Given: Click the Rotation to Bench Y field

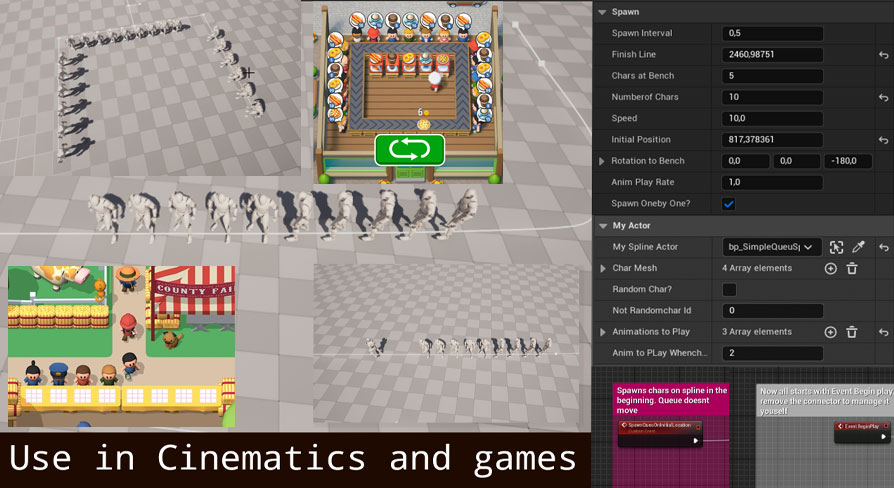Looking at the screenshot, I should point(797,161).
